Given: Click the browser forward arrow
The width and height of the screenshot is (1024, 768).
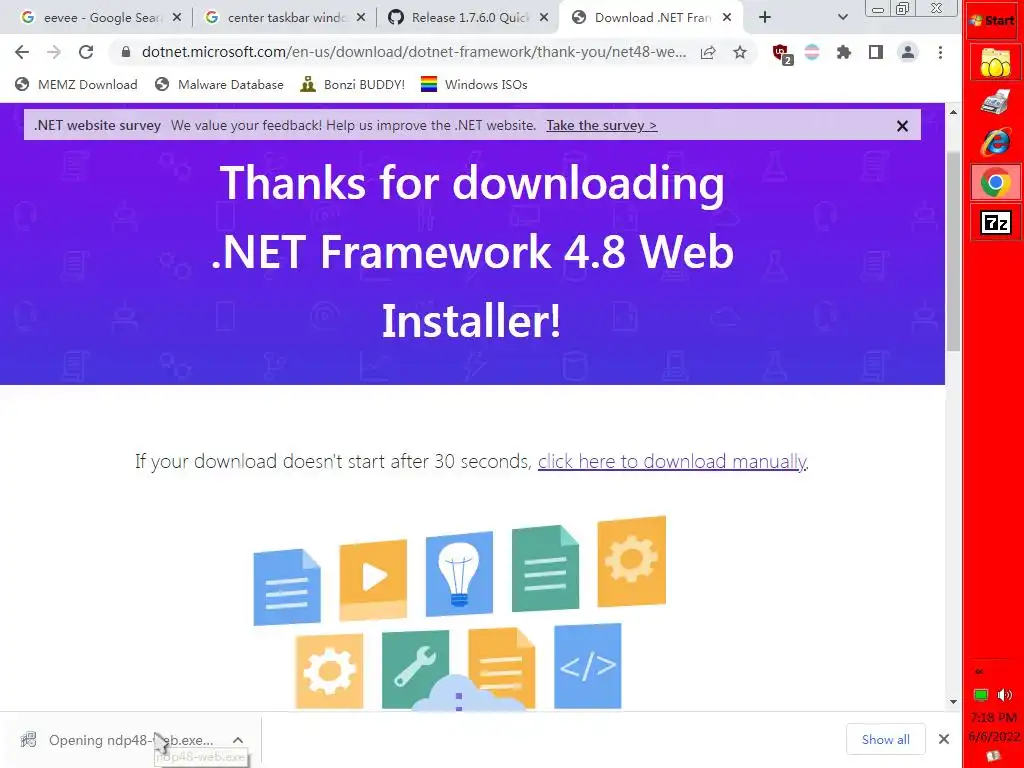Looking at the screenshot, I should click(x=54, y=52).
